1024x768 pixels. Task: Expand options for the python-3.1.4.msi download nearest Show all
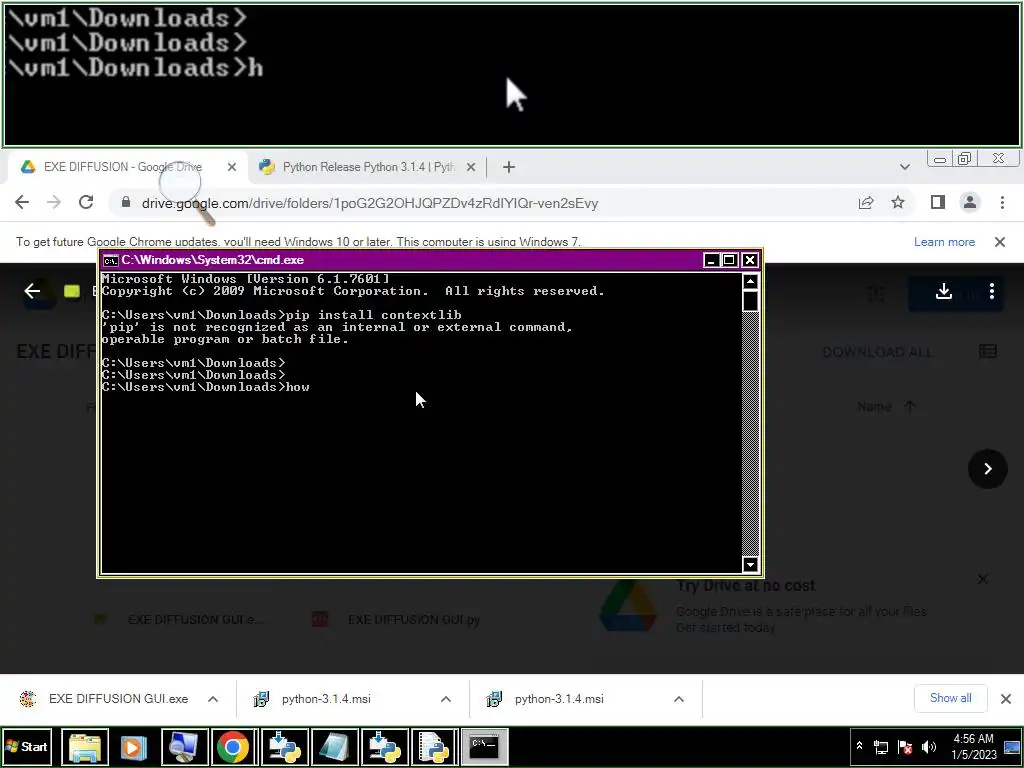[679, 699]
